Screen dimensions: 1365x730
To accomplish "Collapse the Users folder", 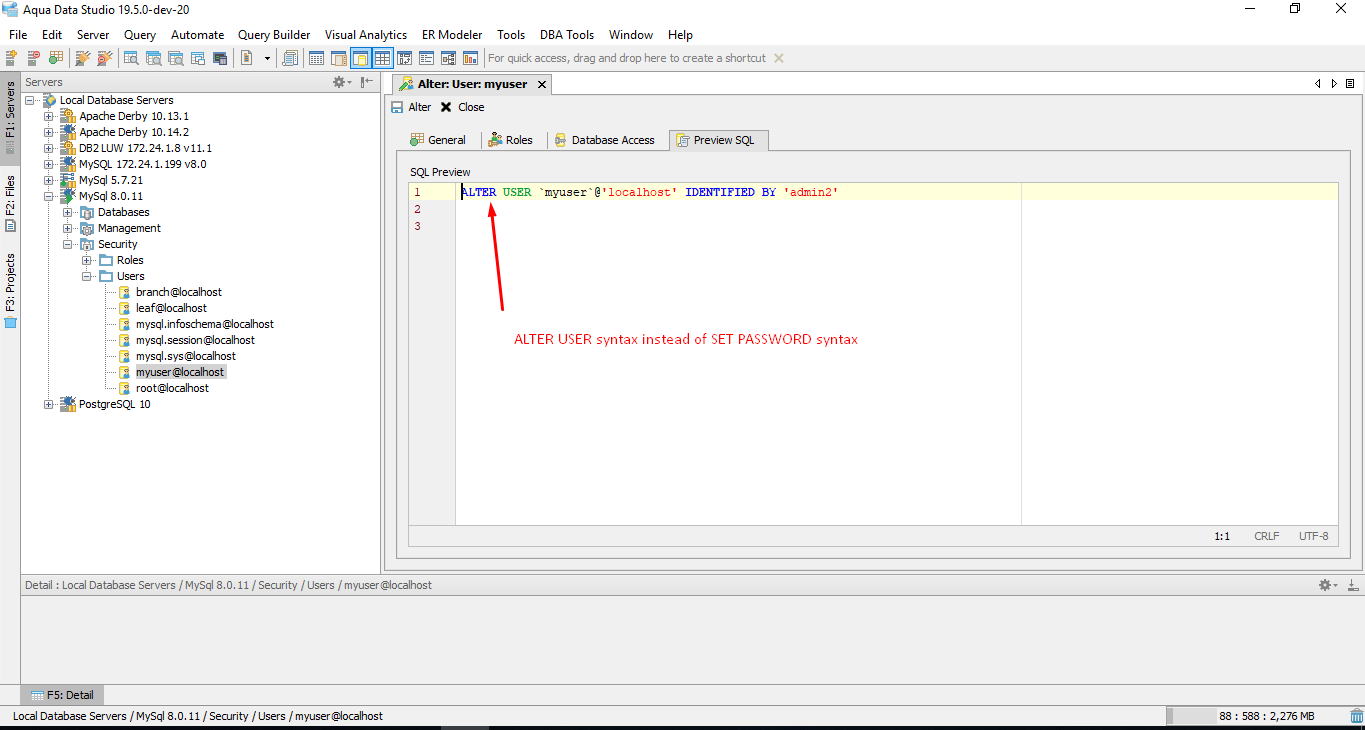I will coord(86,276).
